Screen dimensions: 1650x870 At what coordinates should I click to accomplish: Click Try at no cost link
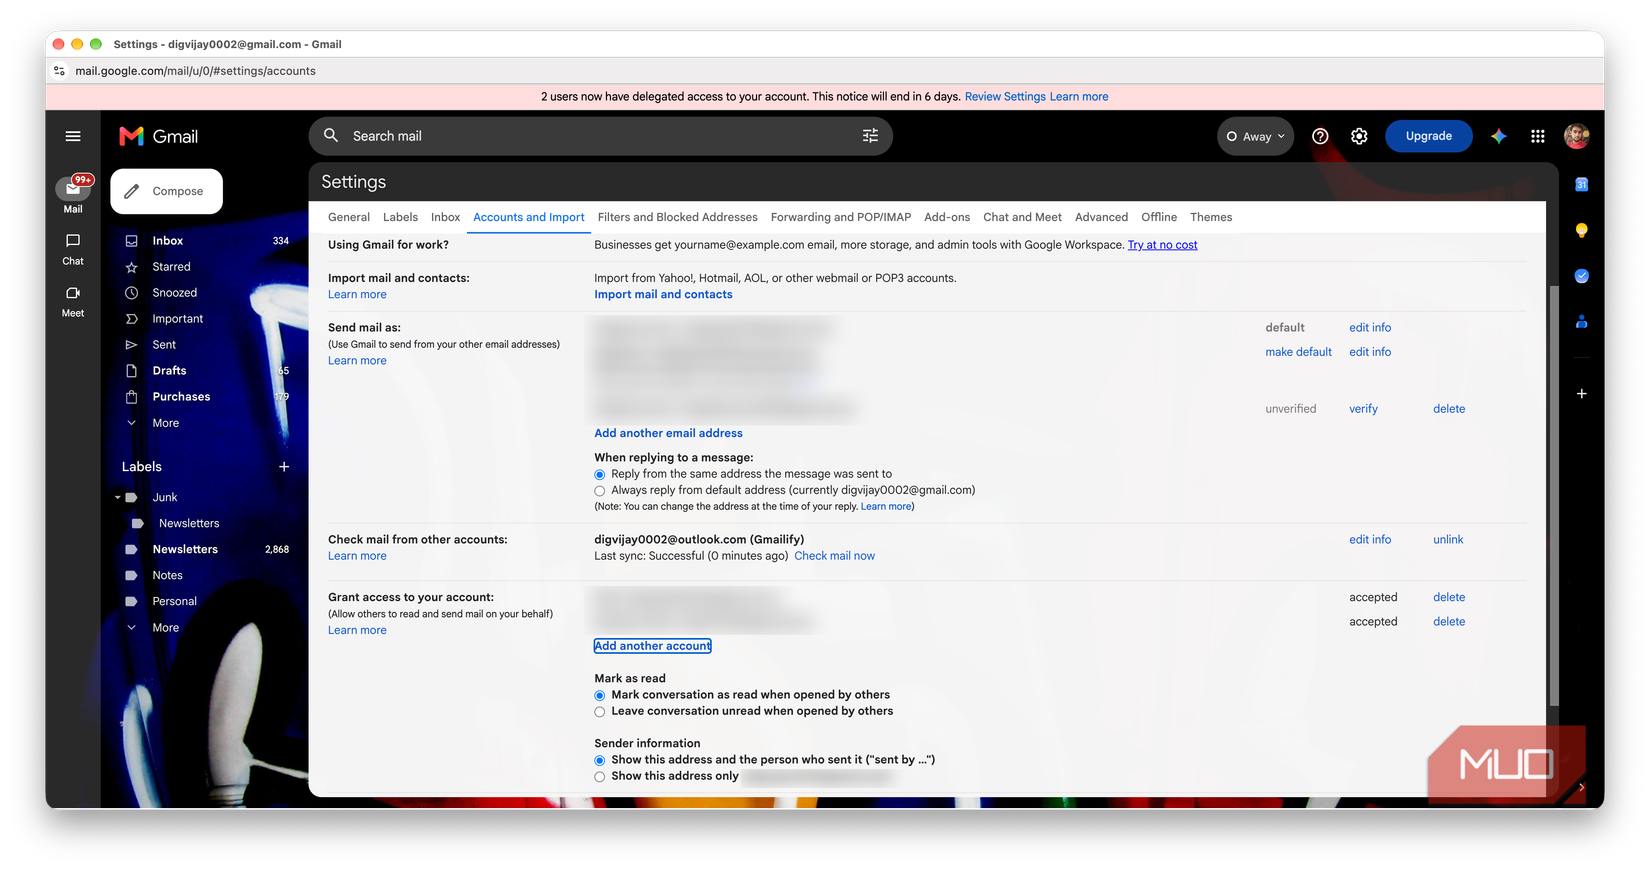coord(1162,245)
